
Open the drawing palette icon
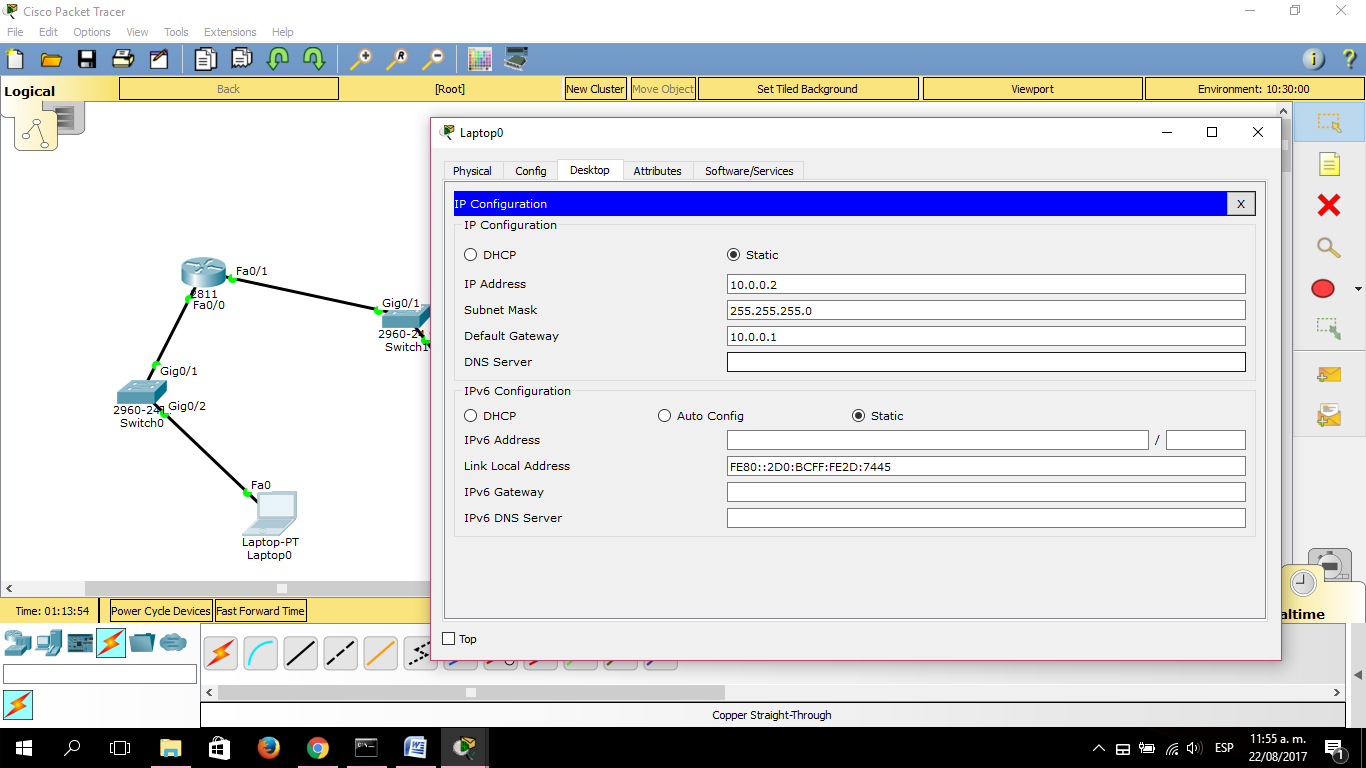pos(480,59)
